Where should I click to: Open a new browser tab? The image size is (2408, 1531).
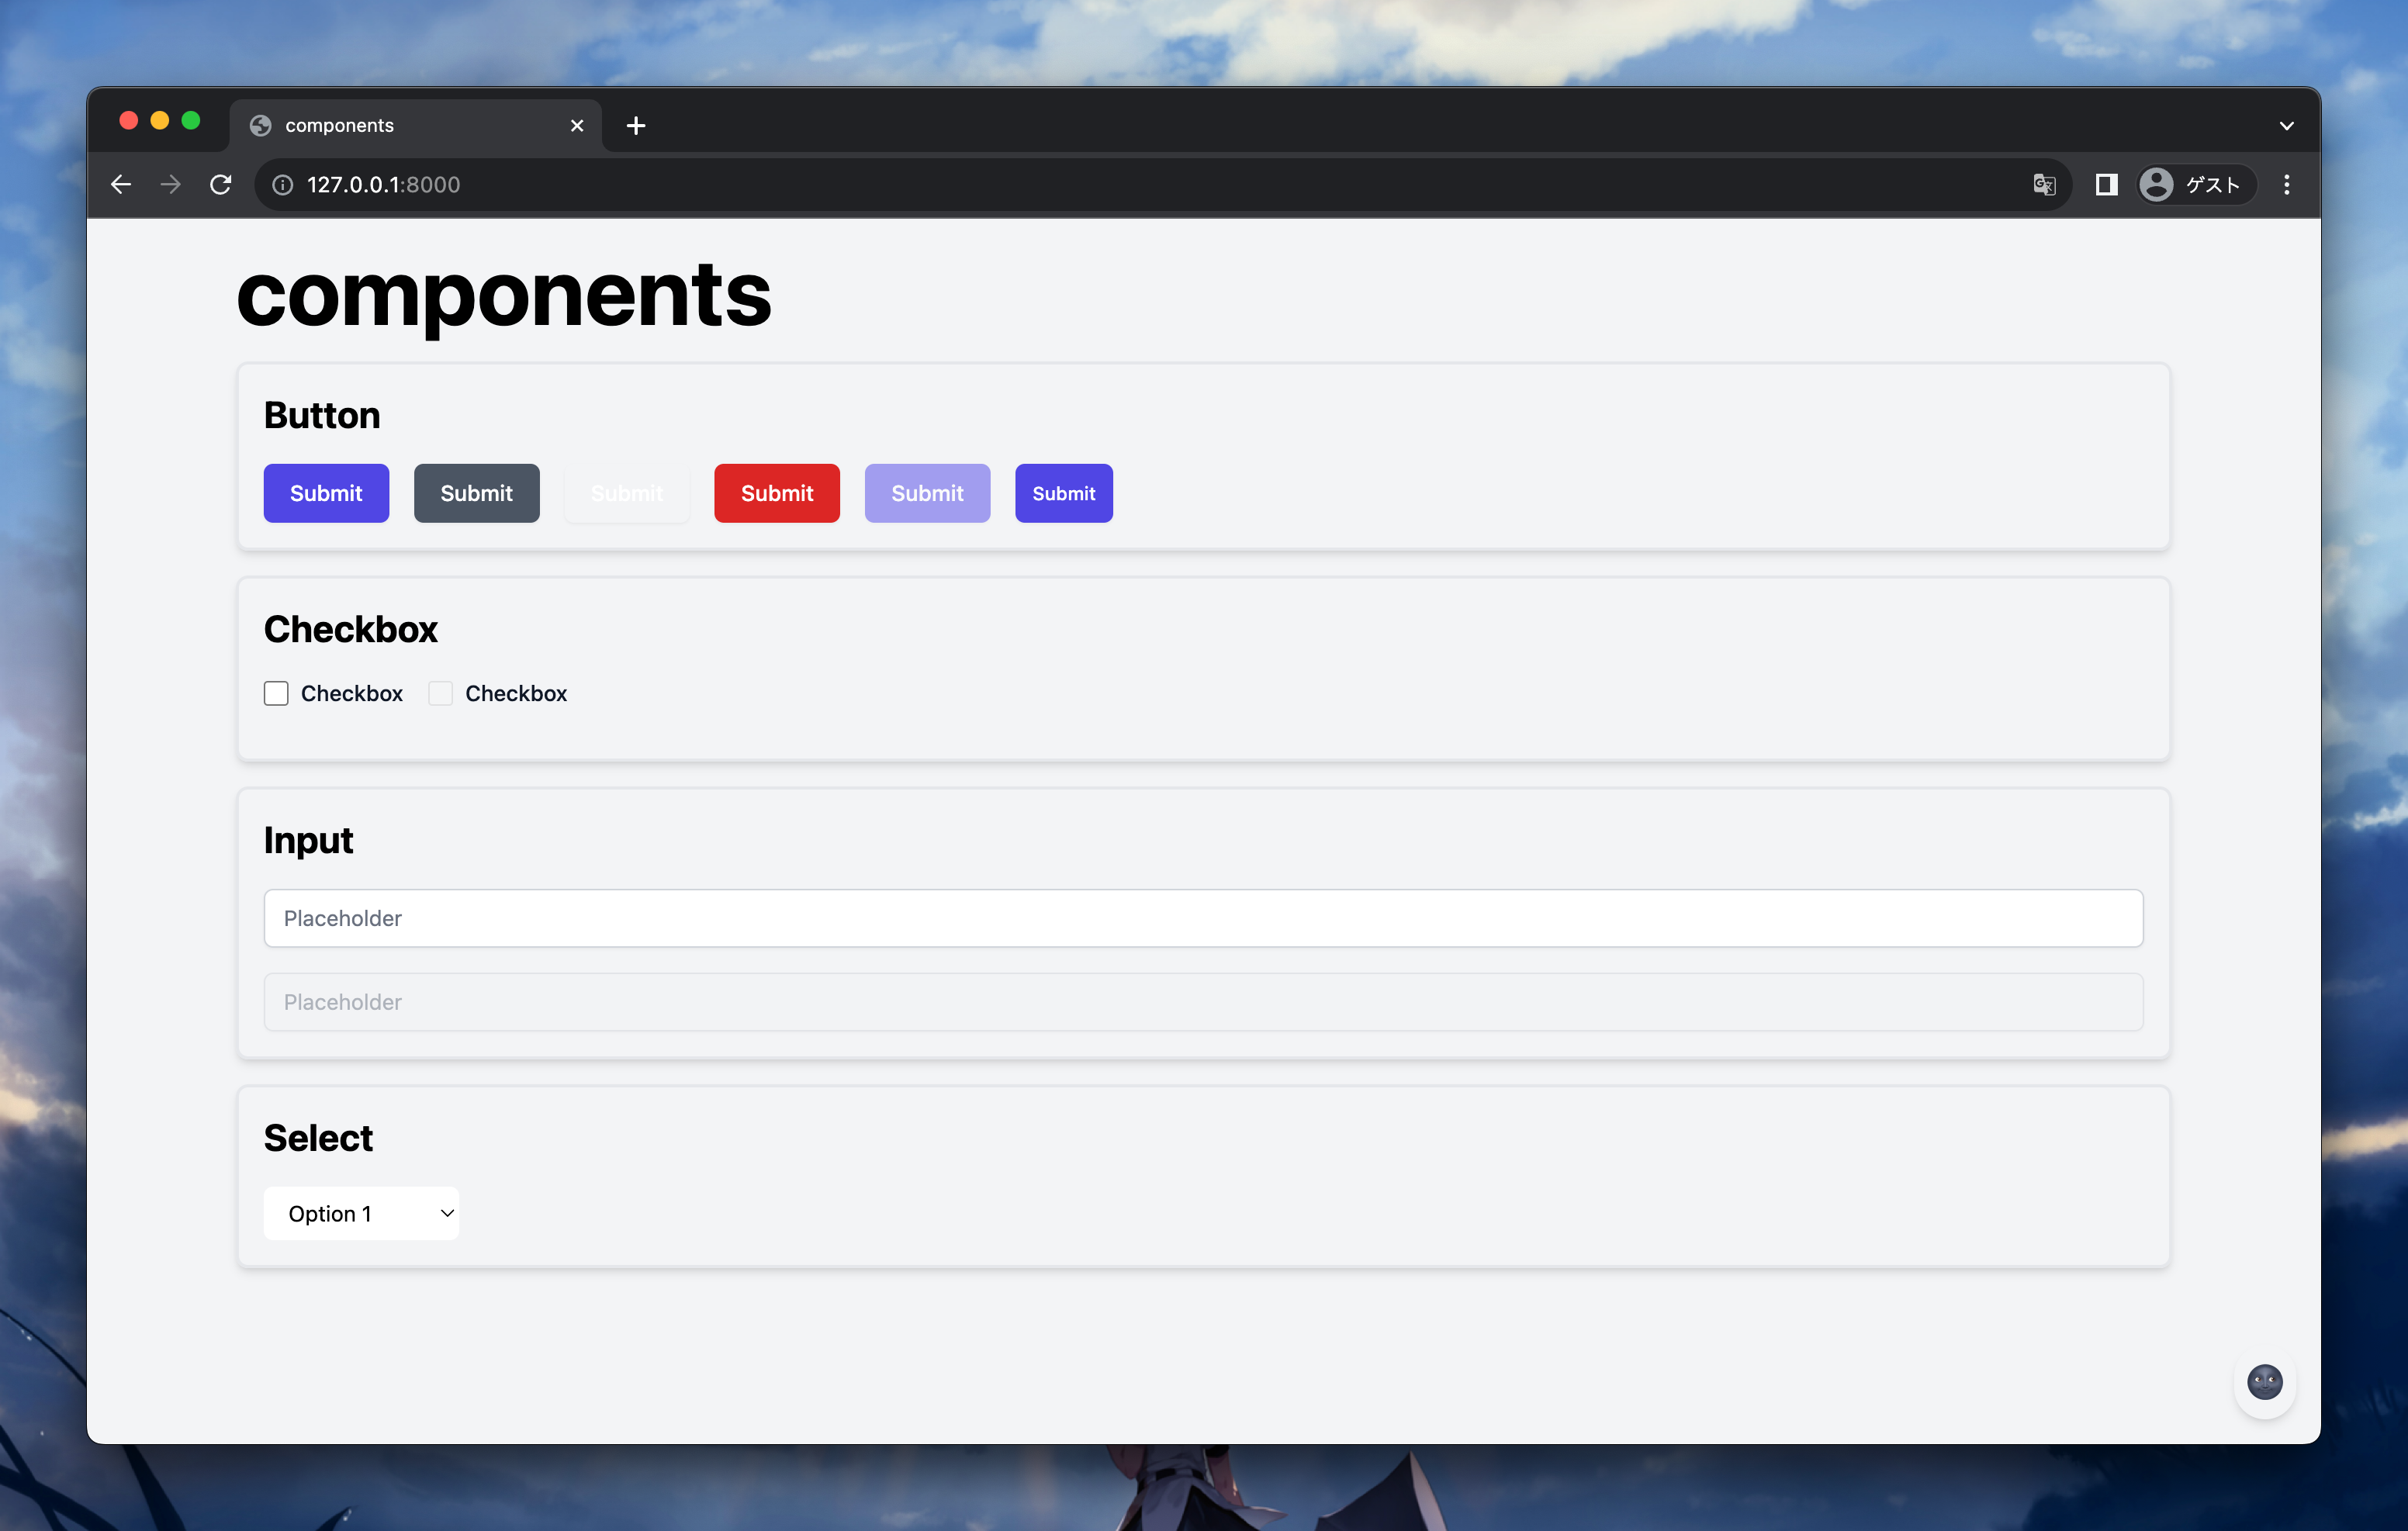click(x=637, y=125)
